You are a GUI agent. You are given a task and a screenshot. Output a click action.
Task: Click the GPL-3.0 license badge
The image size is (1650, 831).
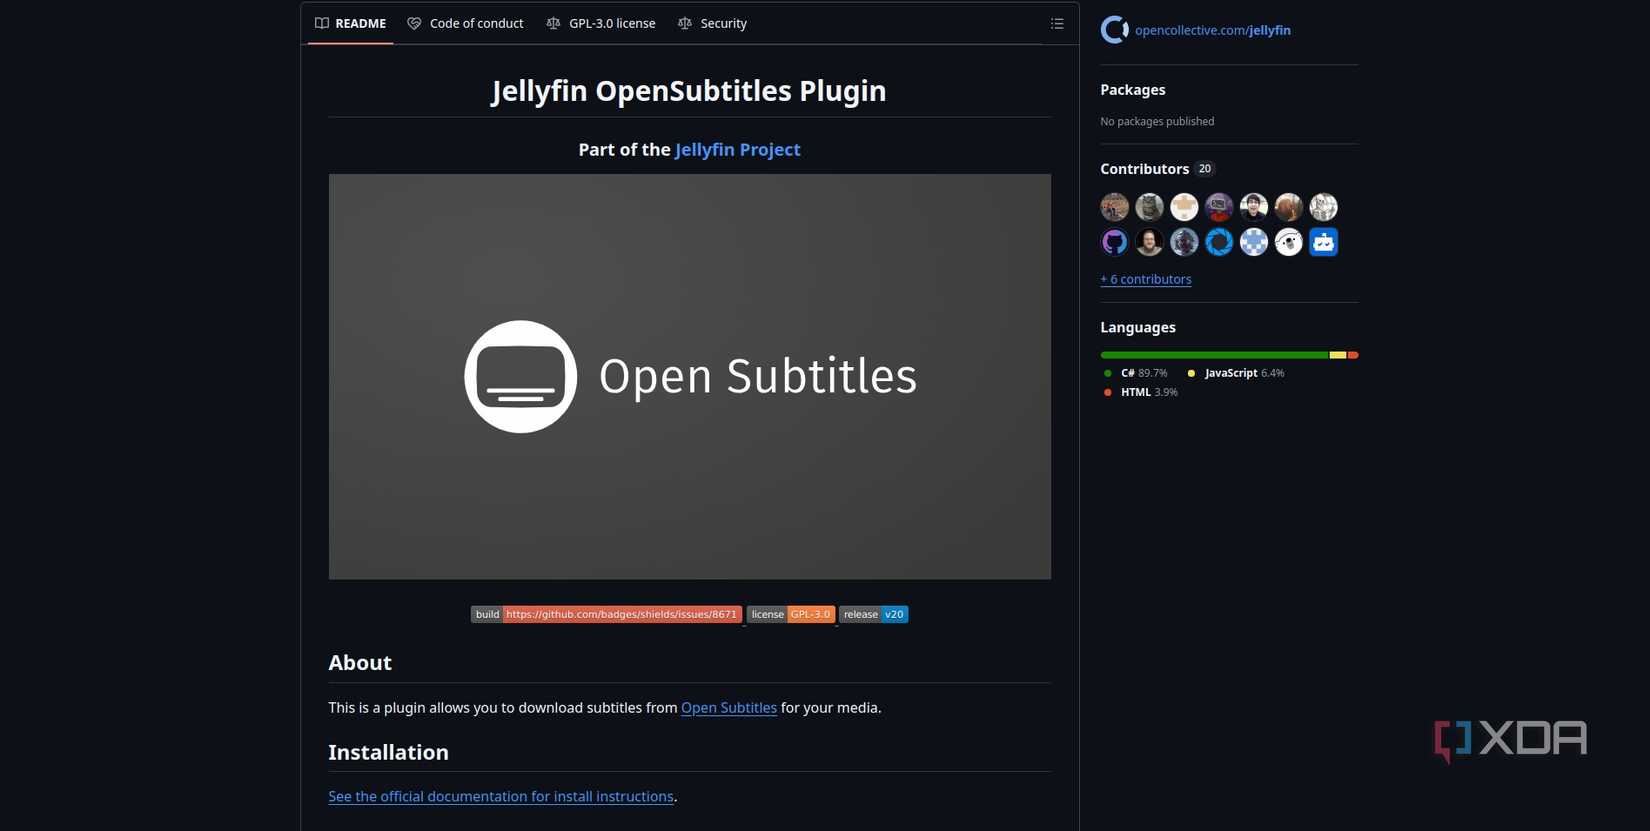tap(791, 615)
